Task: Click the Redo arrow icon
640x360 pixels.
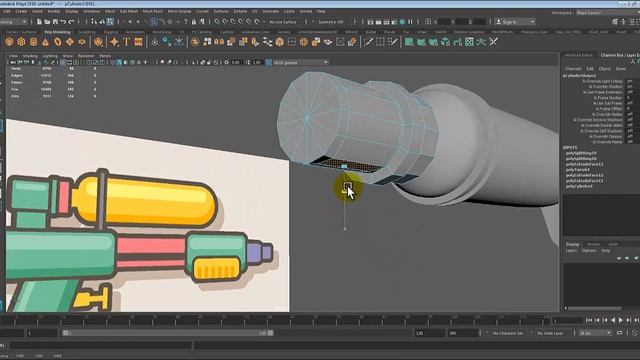Action: pos(71,22)
